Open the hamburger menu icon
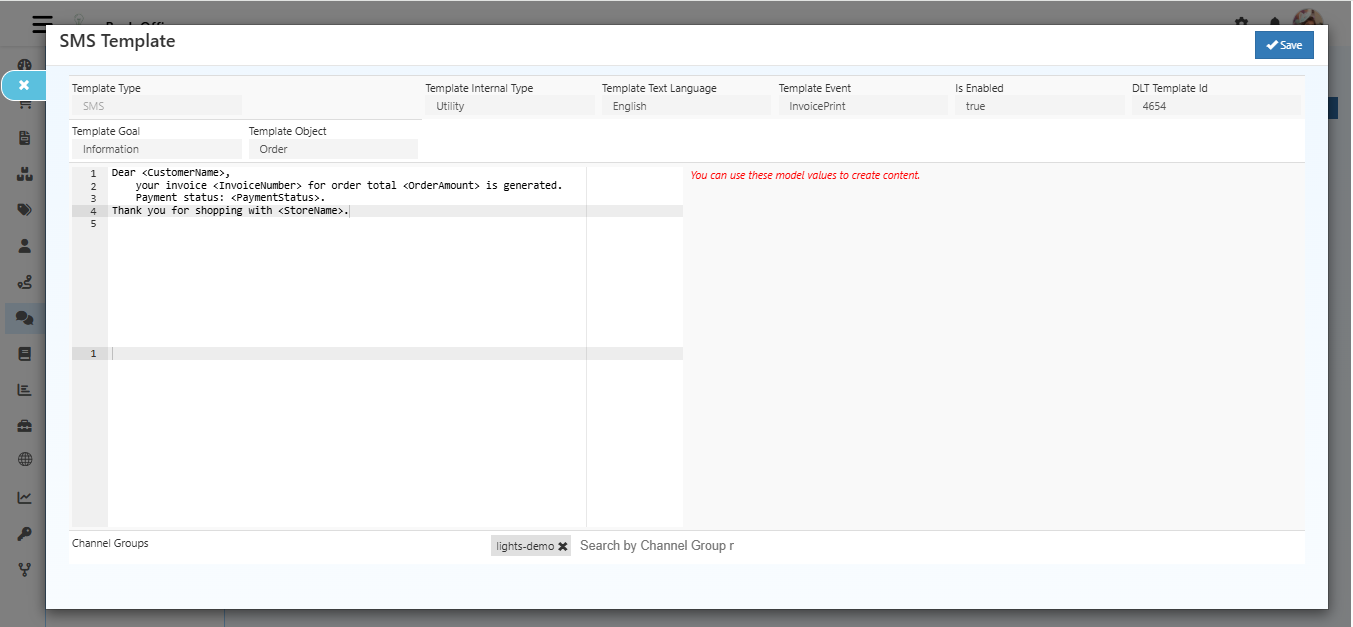 (42, 24)
